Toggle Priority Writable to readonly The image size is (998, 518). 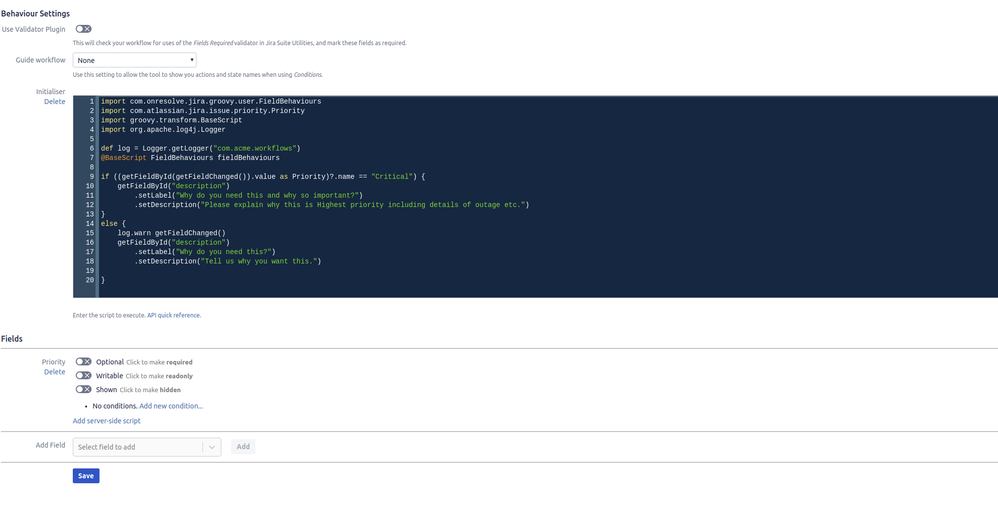coord(83,375)
